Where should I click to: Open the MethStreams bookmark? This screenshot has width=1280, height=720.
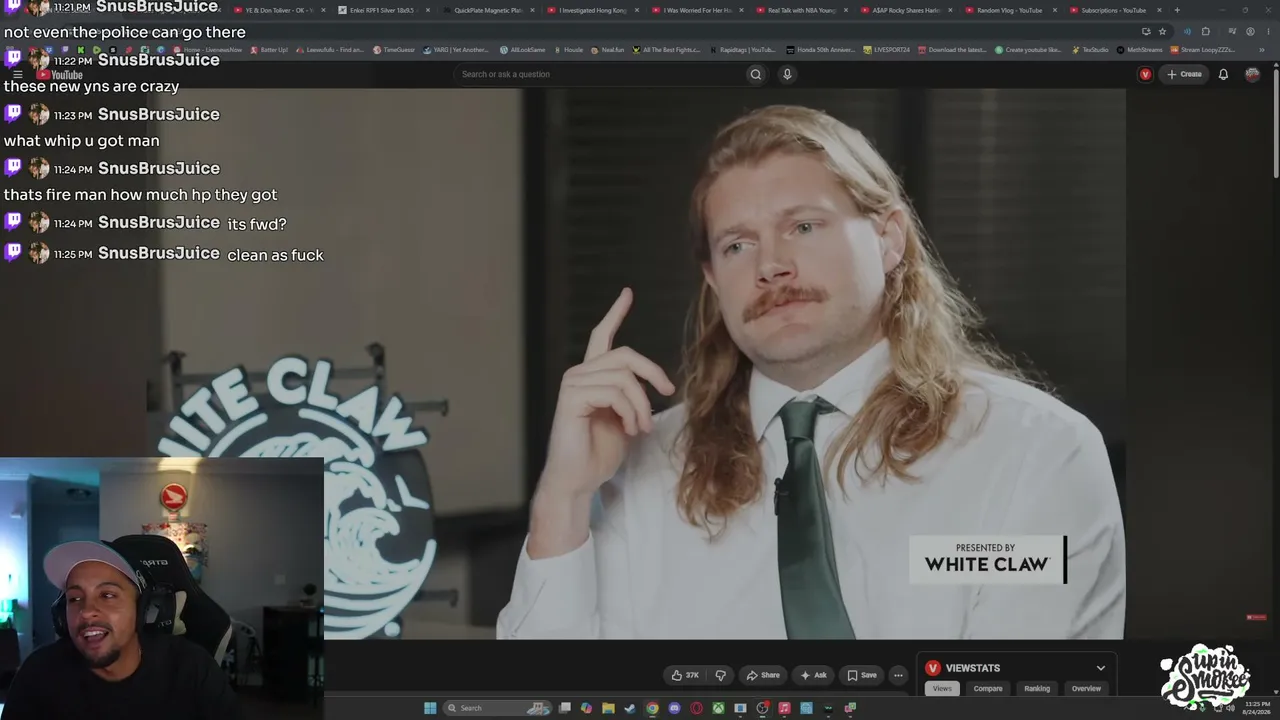tap(1139, 50)
